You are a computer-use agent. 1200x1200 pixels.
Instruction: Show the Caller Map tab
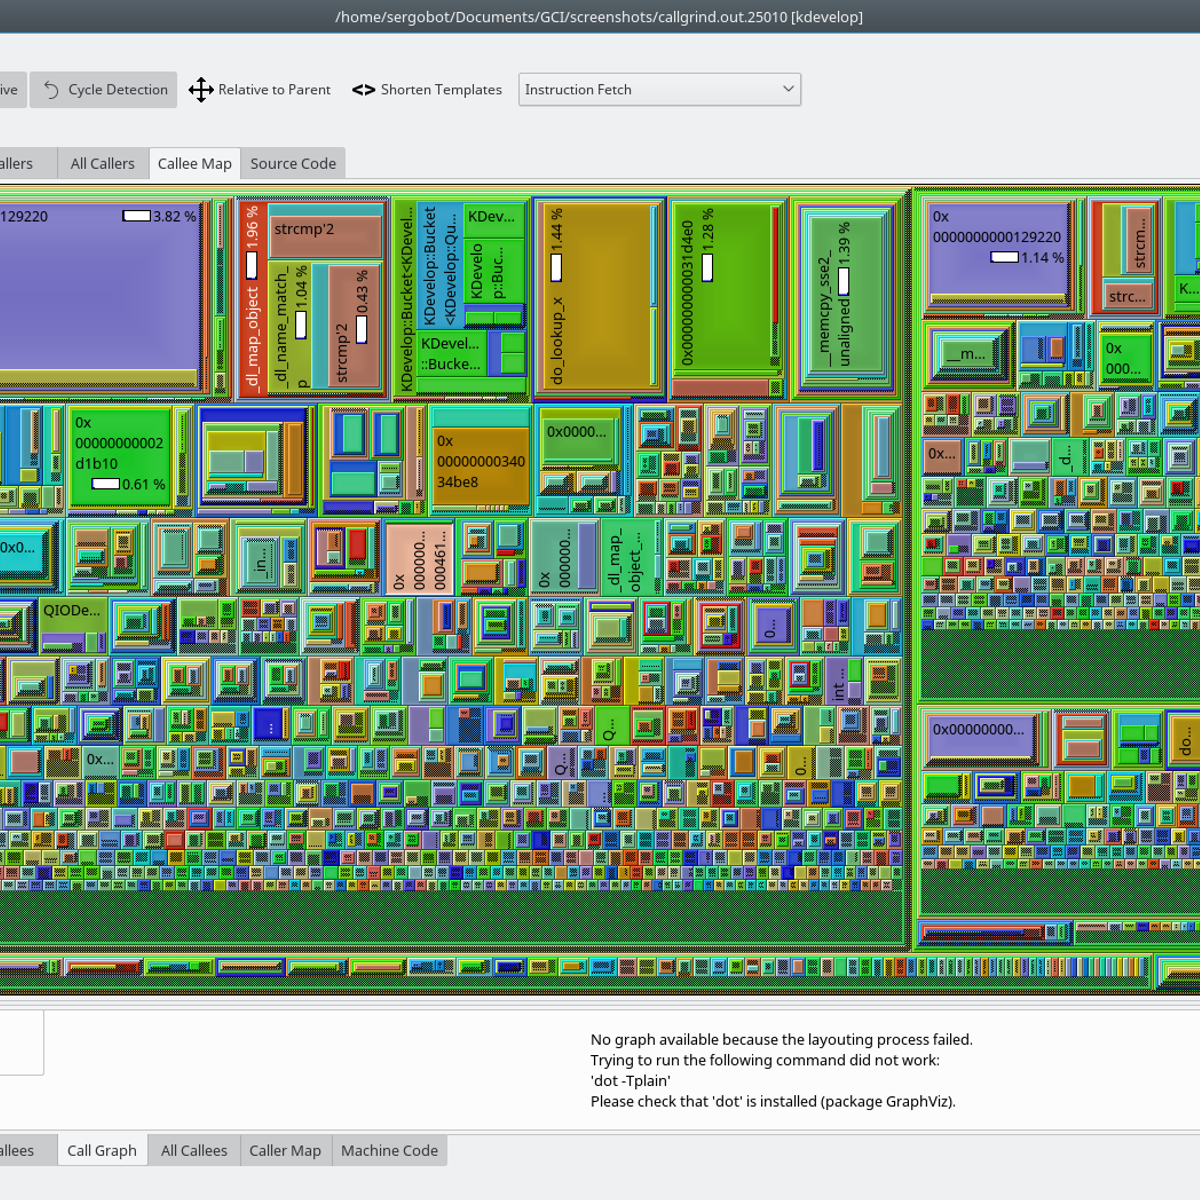pyautogui.click(x=285, y=1151)
